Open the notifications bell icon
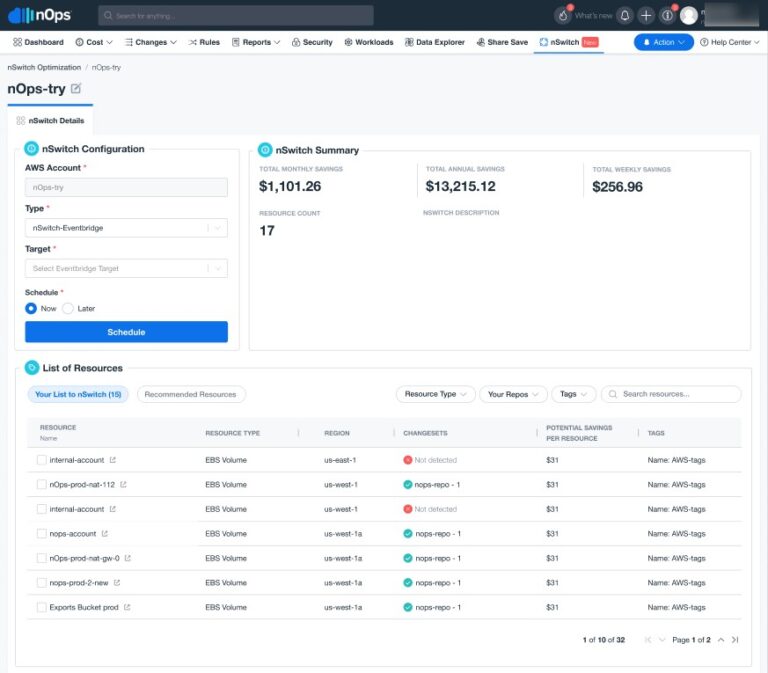Viewport: 768px width, 673px height. (x=625, y=15)
